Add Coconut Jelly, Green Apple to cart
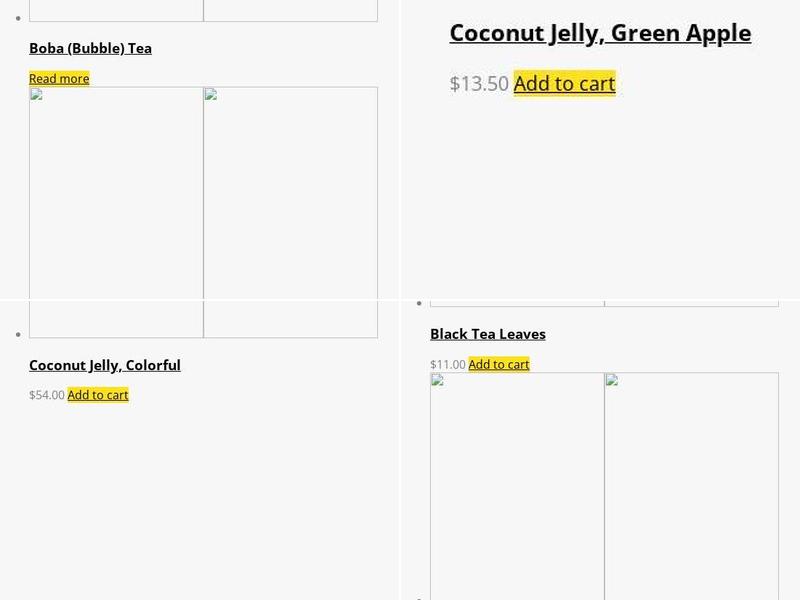Viewport: 800px width, 600px height. pos(564,84)
